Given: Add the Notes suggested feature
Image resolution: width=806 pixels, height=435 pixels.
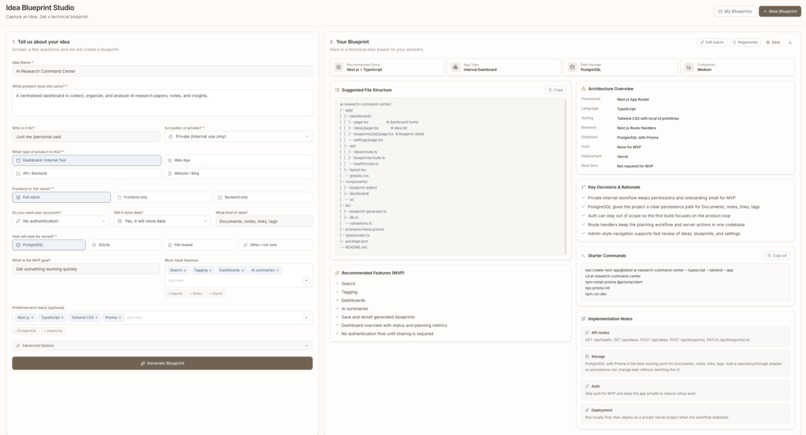Looking at the screenshot, I should tap(196, 294).
